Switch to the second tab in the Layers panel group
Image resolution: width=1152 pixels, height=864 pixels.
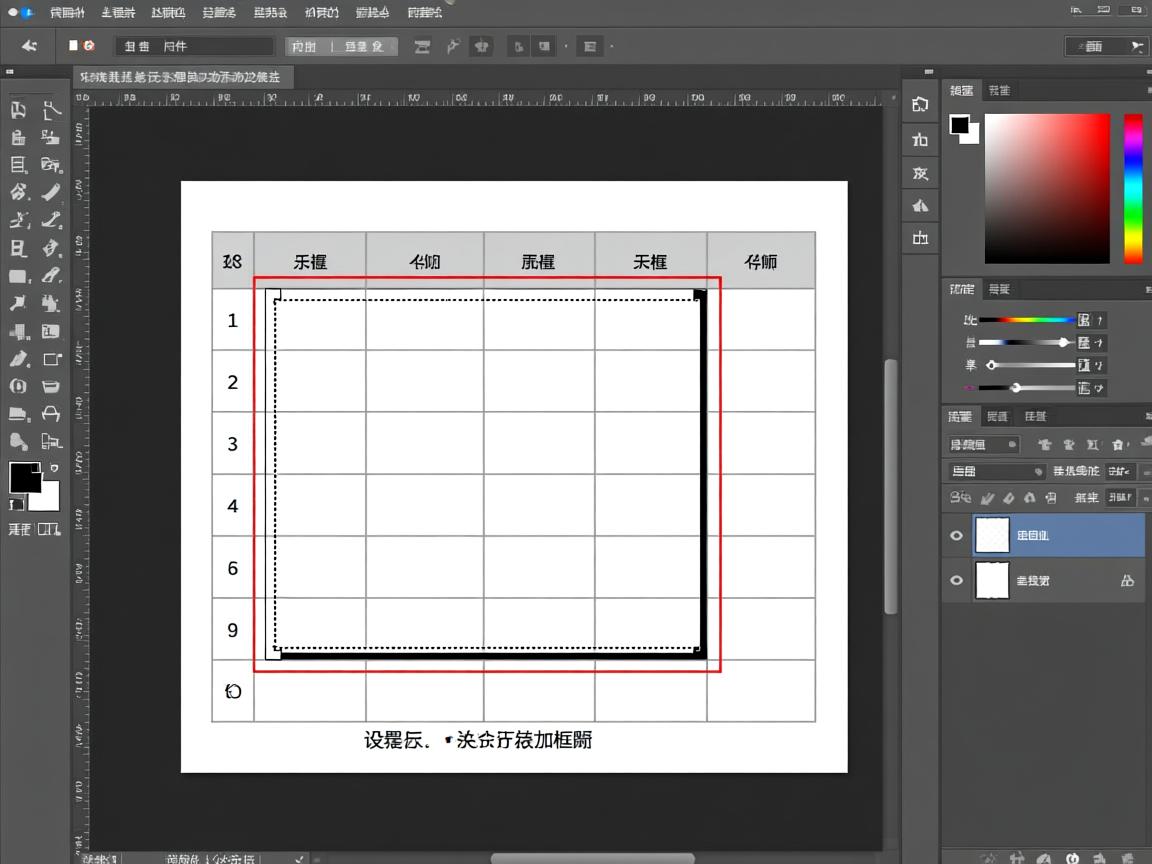(x=997, y=416)
